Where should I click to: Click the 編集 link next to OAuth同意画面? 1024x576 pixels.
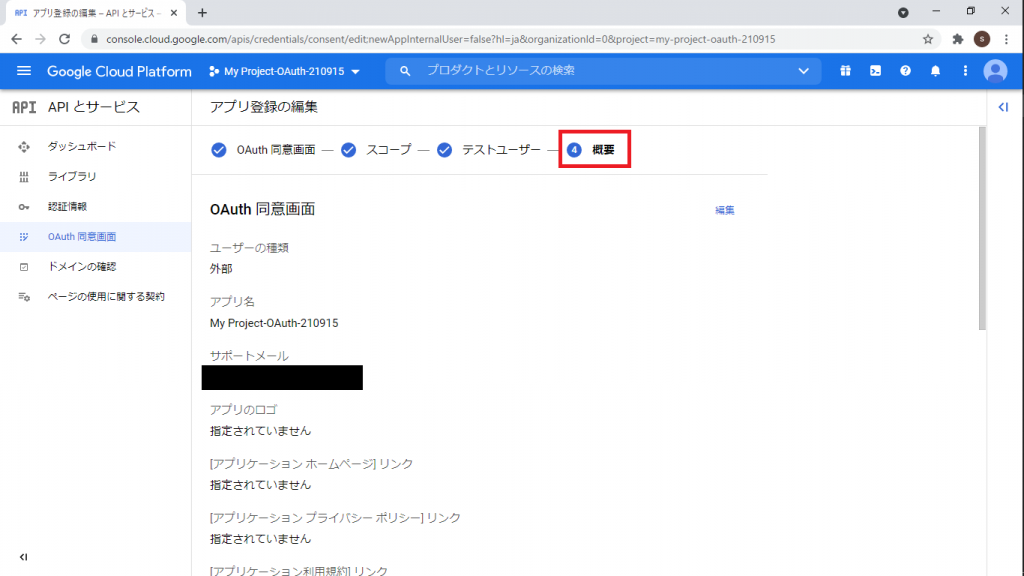pyautogui.click(x=724, y=210)
